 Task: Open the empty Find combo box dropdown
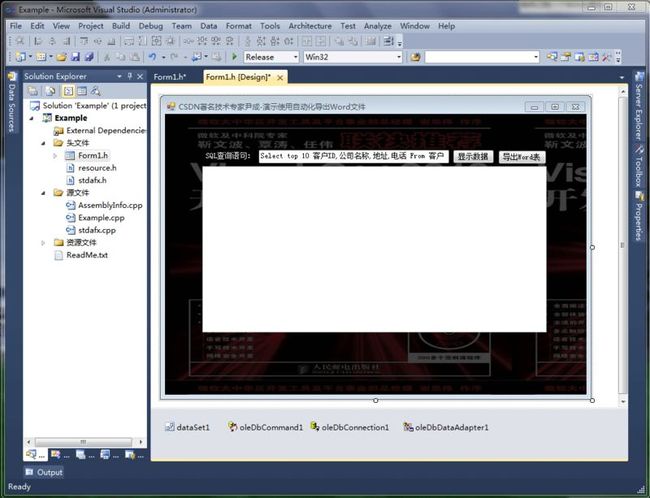[x=536, y=57]
